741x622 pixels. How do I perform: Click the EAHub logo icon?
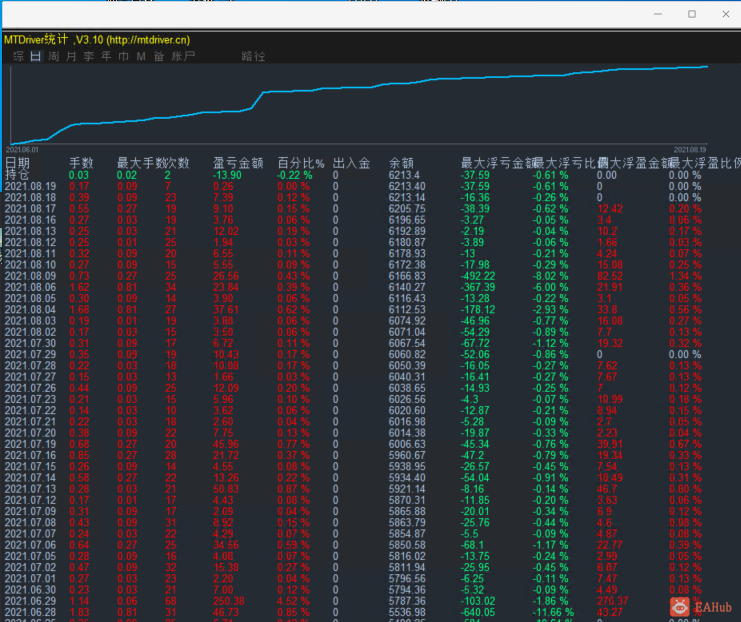pos(680,607)
